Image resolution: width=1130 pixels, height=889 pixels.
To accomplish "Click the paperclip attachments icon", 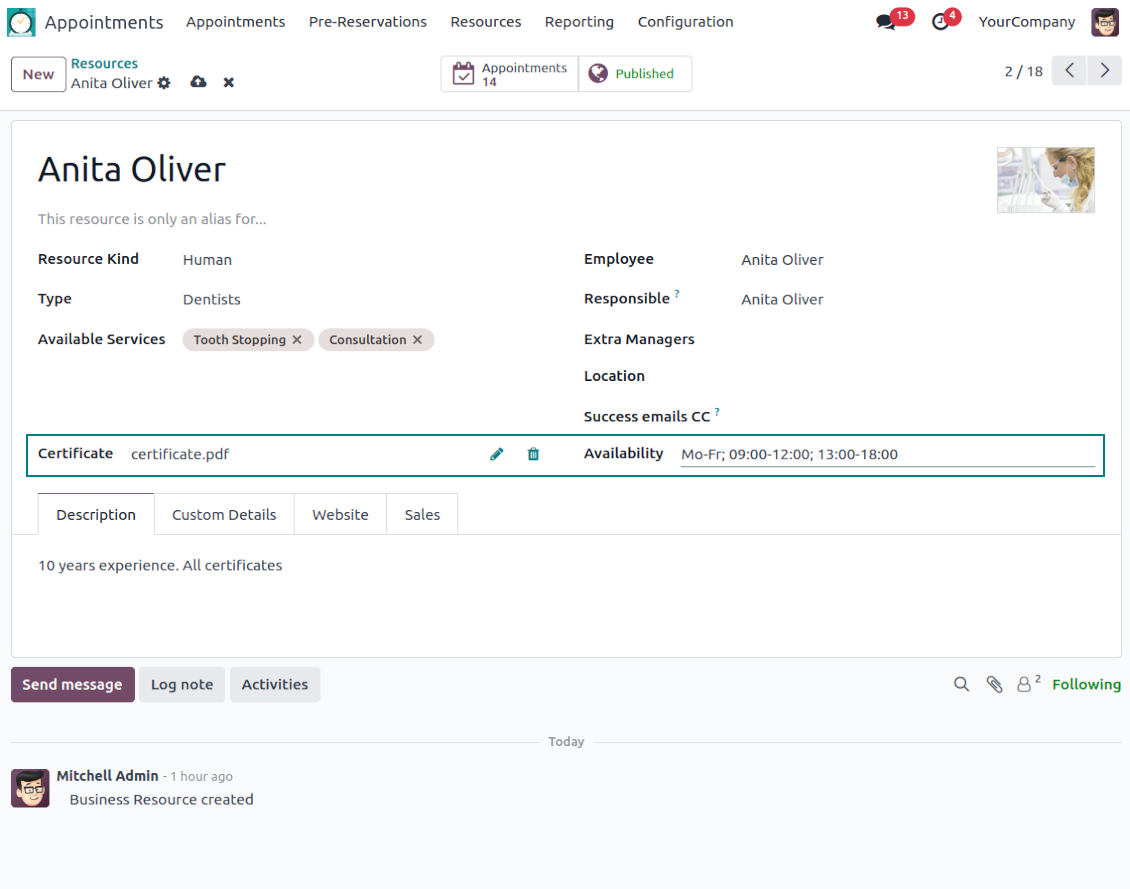I will [x=994, y=684].
